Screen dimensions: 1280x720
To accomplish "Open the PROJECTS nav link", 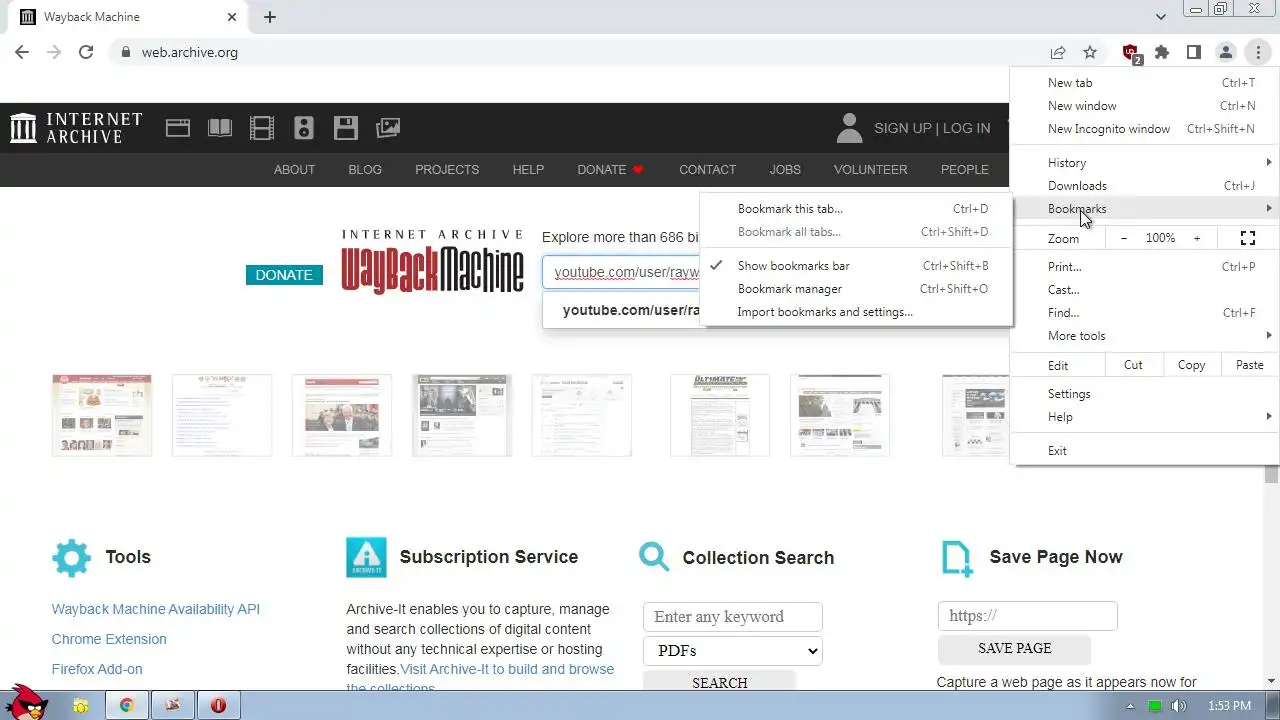I will 447,170.
